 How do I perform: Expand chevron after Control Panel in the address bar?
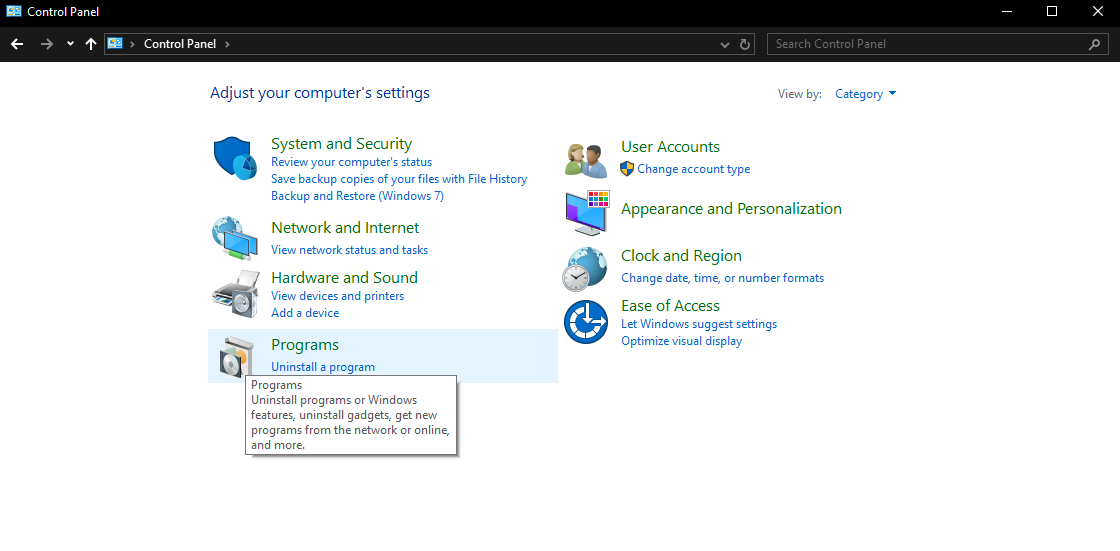pyautogui.click(x=227, y=44)
